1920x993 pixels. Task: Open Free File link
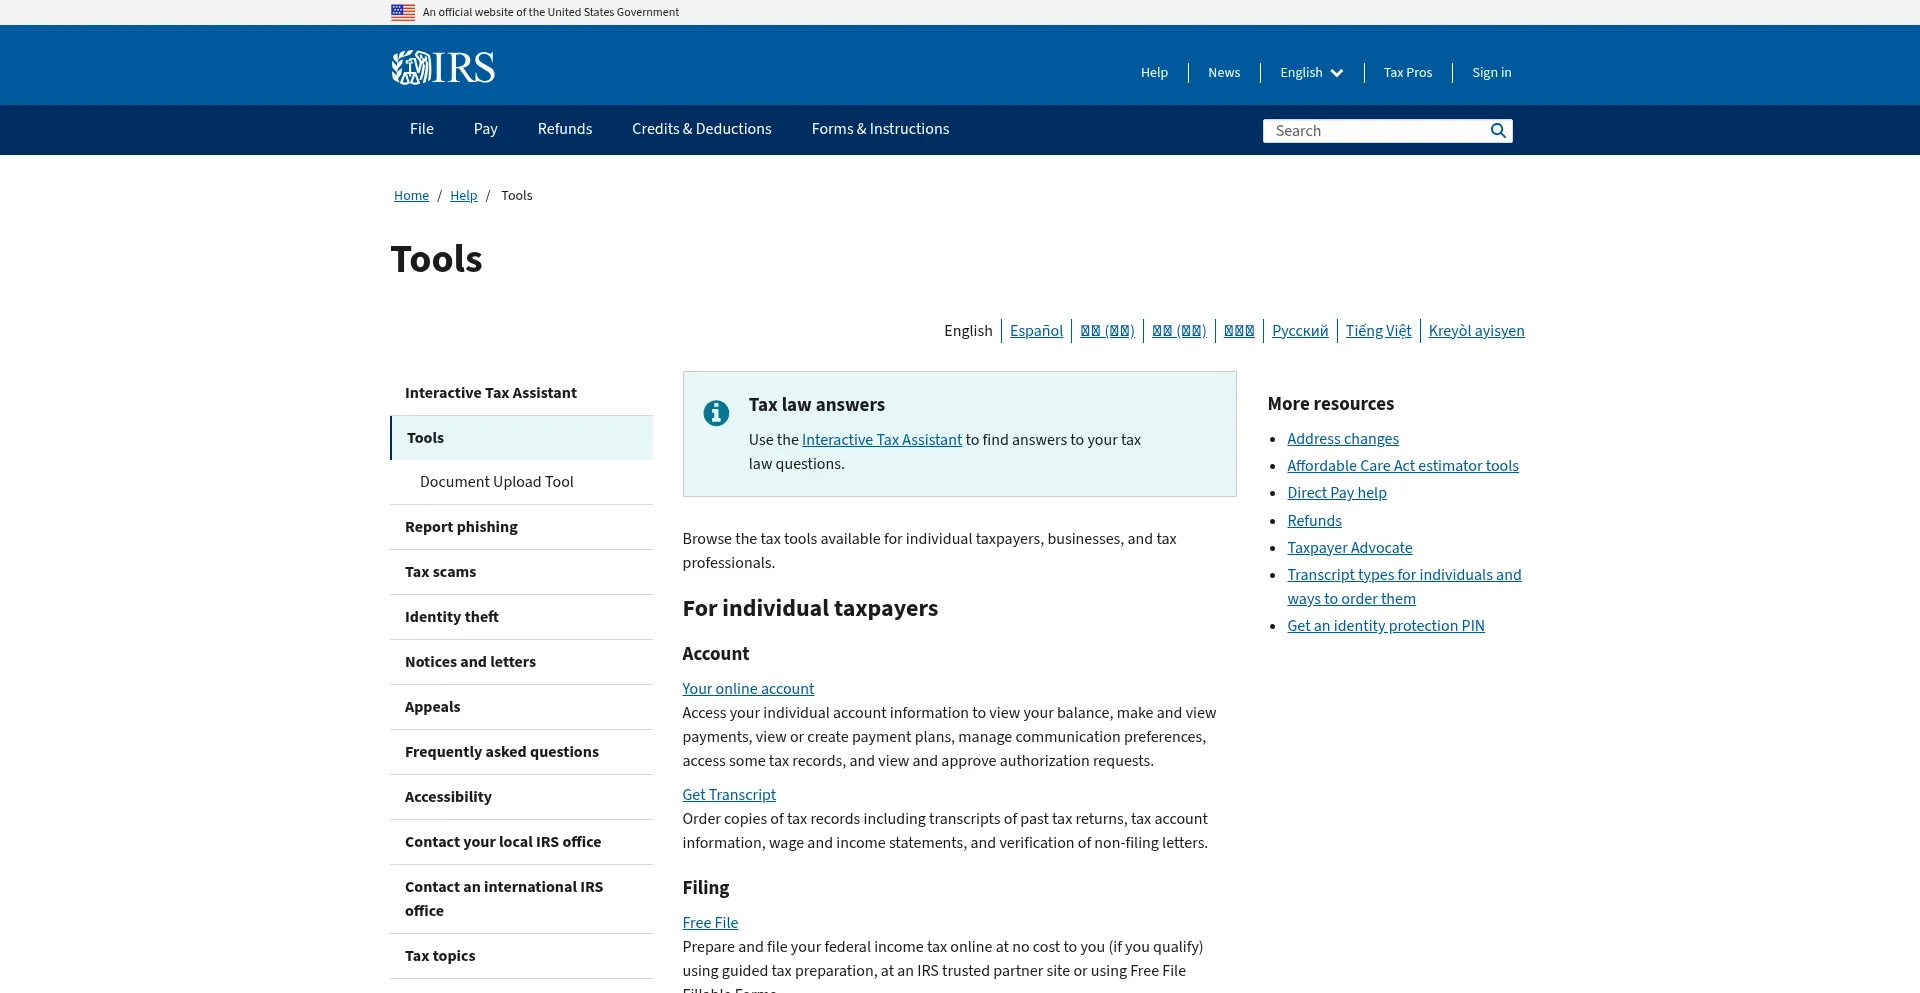tap(710, 923)
